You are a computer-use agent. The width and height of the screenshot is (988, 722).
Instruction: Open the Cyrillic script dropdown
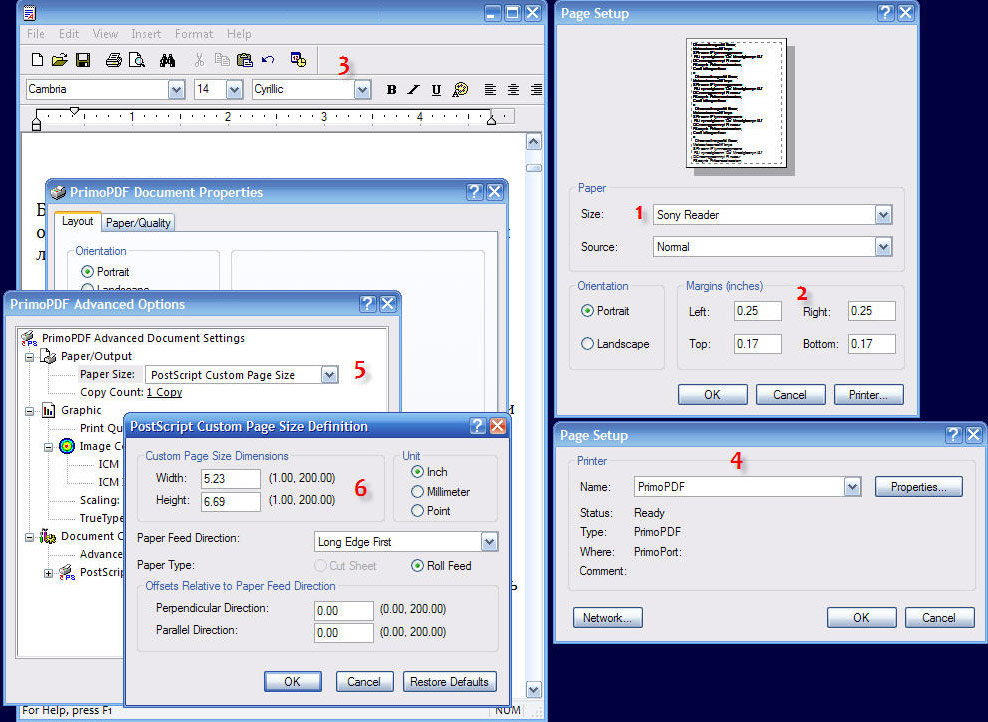coord(362,89)
